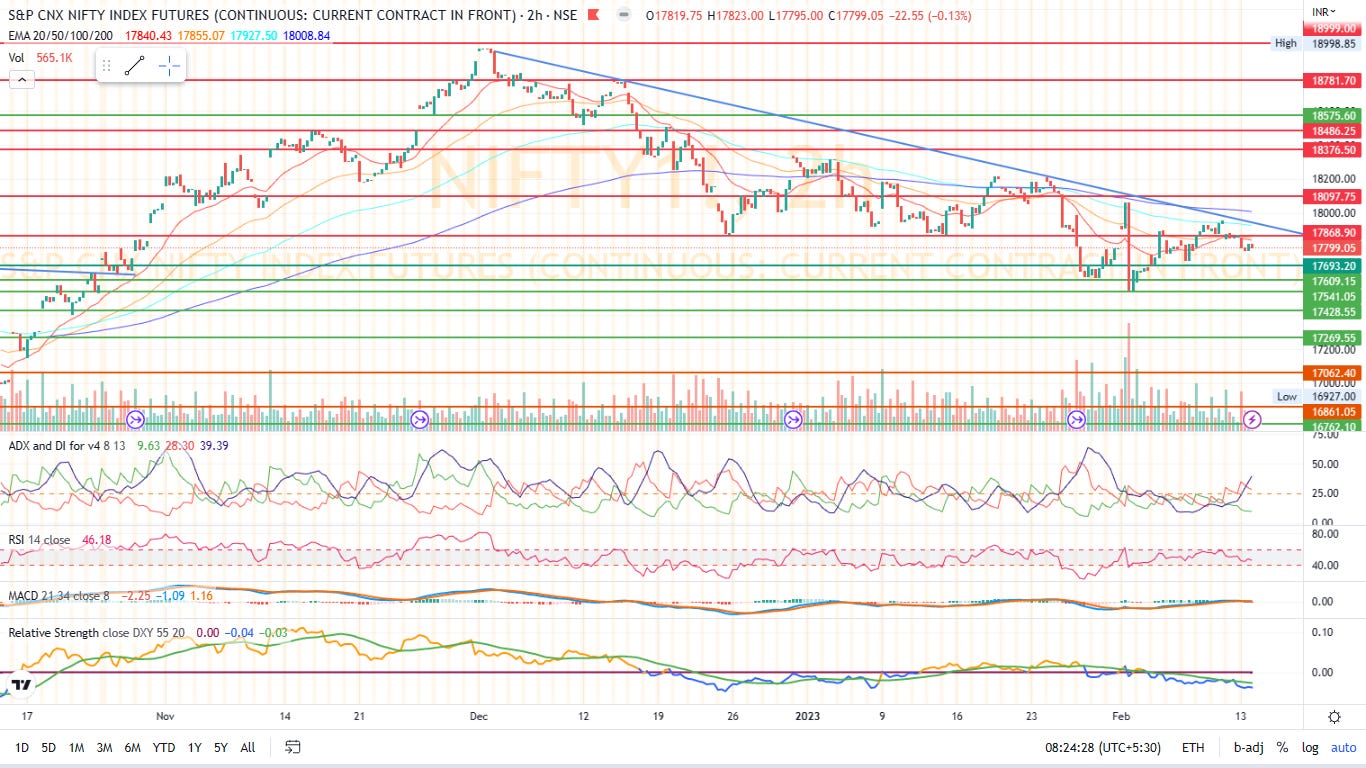Toggle b-adj back-adjustment setting
Screen dimensions: 1366x768
pyautogui.click(x=1248, y=747)
